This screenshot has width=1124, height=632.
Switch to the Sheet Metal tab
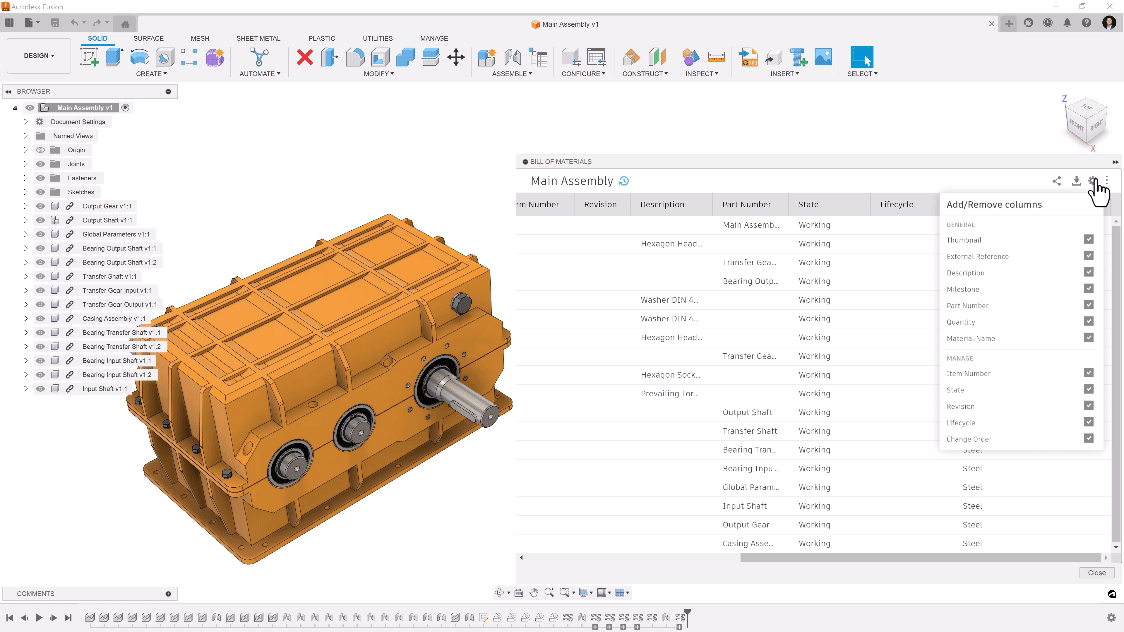click(258, 38)
